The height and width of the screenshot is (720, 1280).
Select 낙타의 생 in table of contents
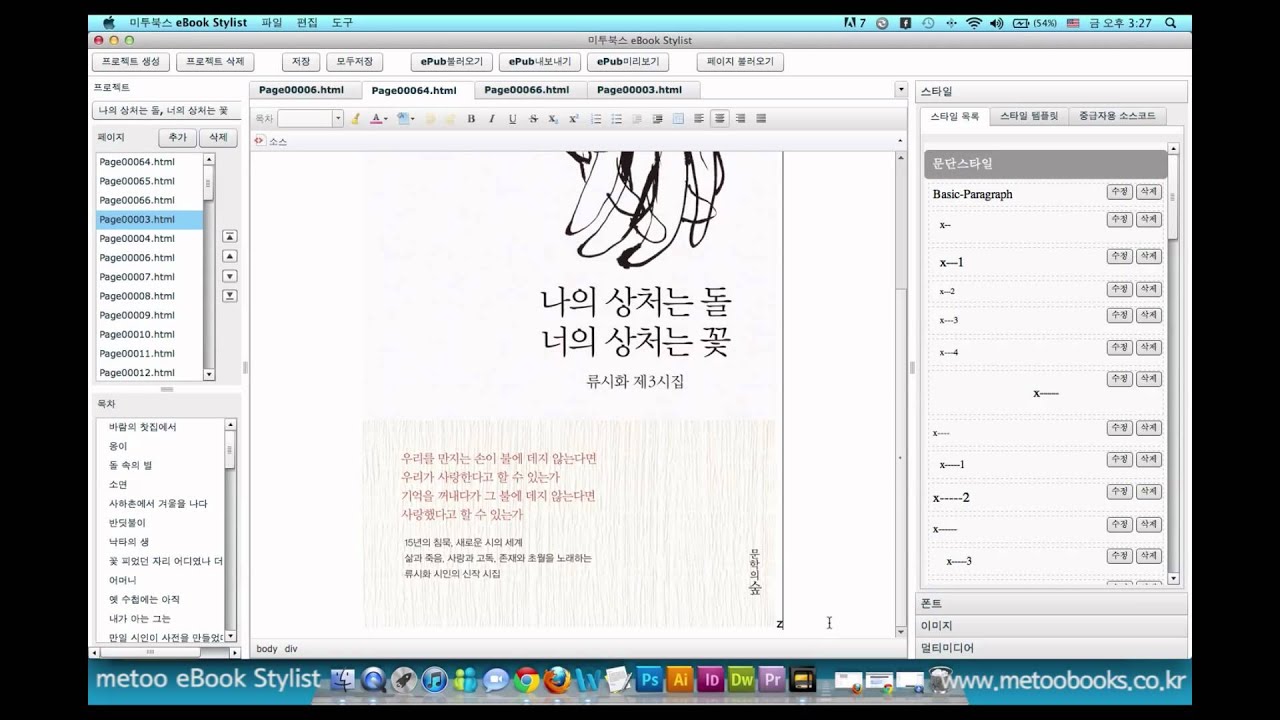(x=160, y=542)
